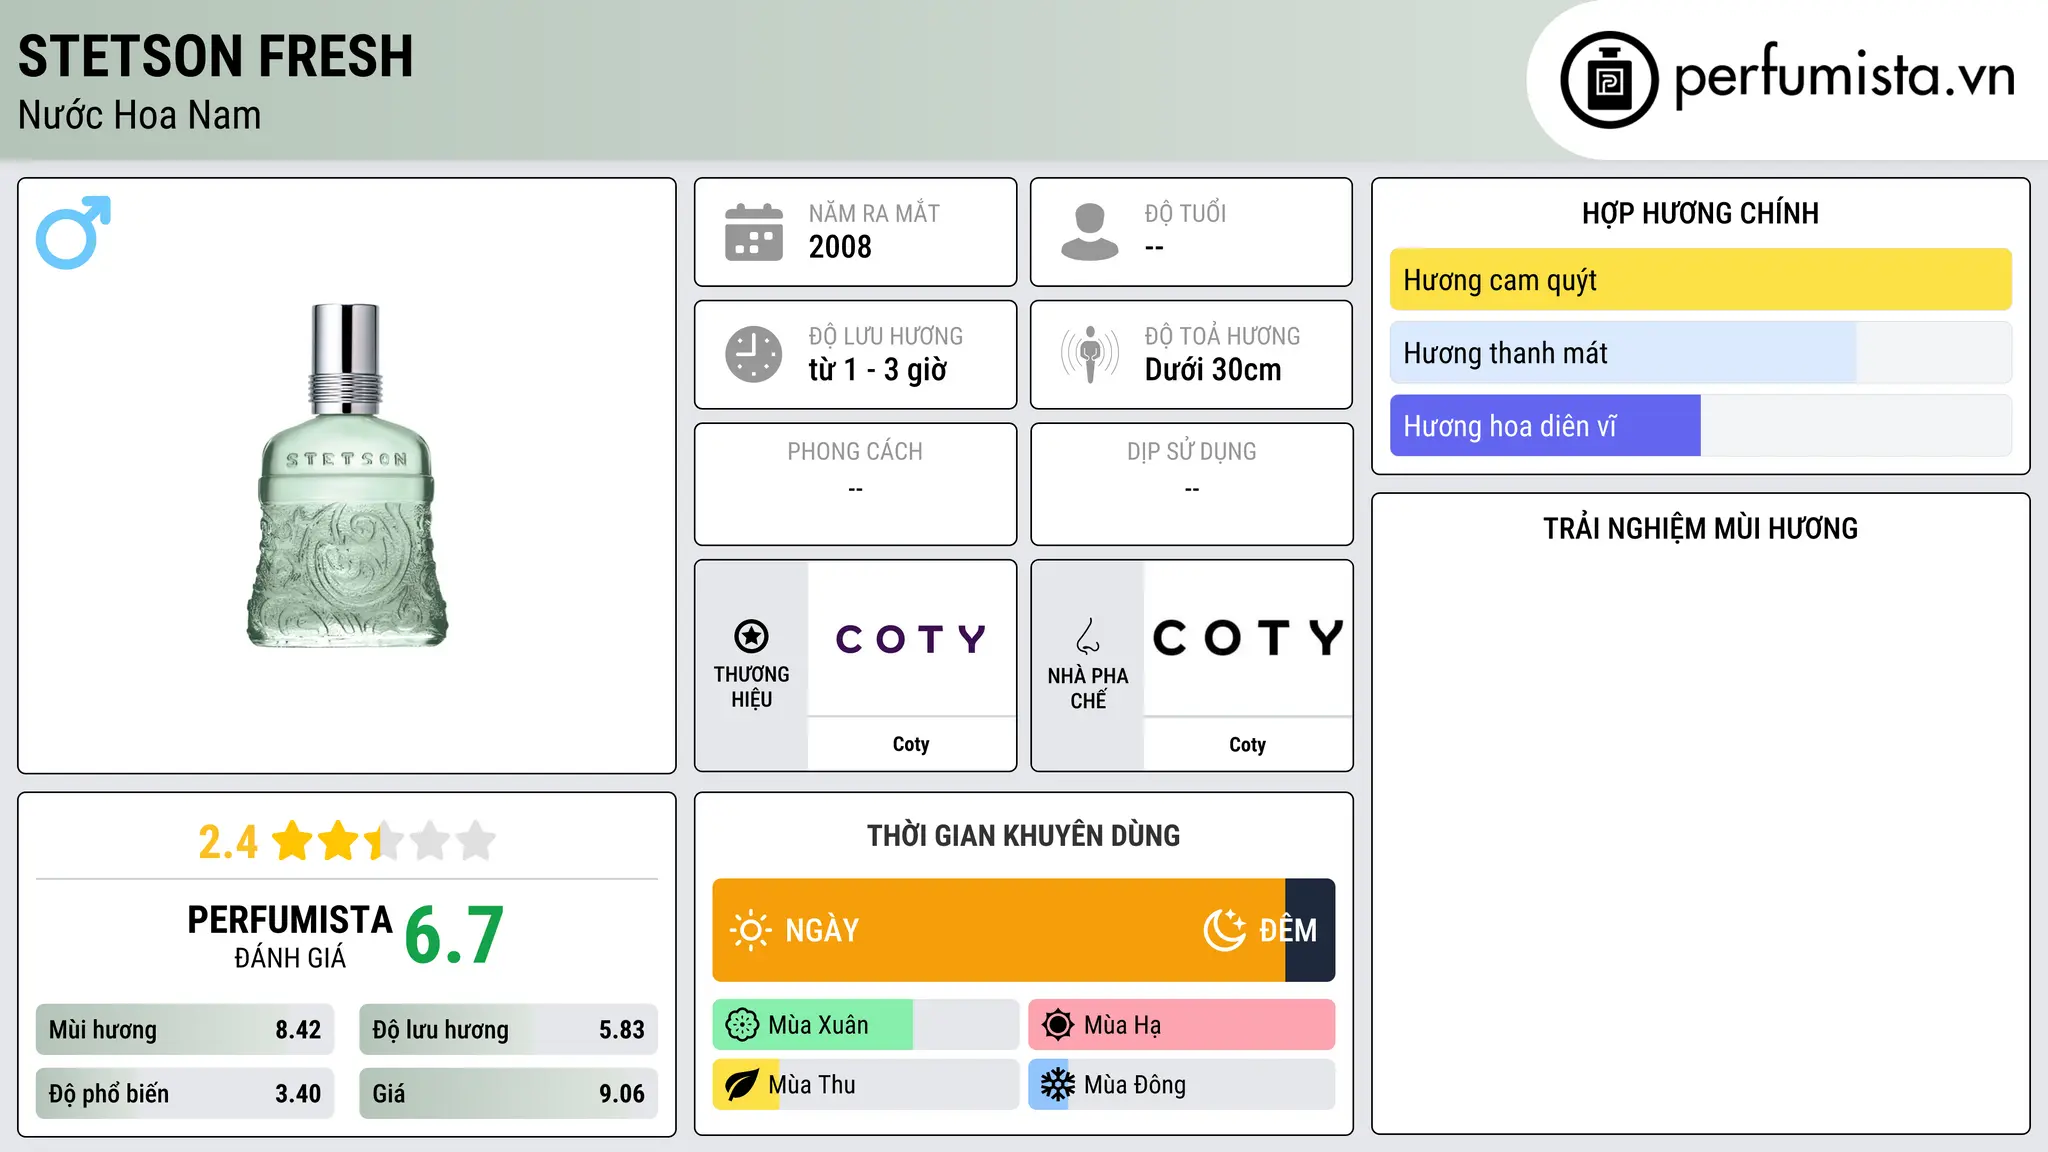Click the Coty name under Thương hiệu
The image size is (2048, 1152).
pos(911,744)
